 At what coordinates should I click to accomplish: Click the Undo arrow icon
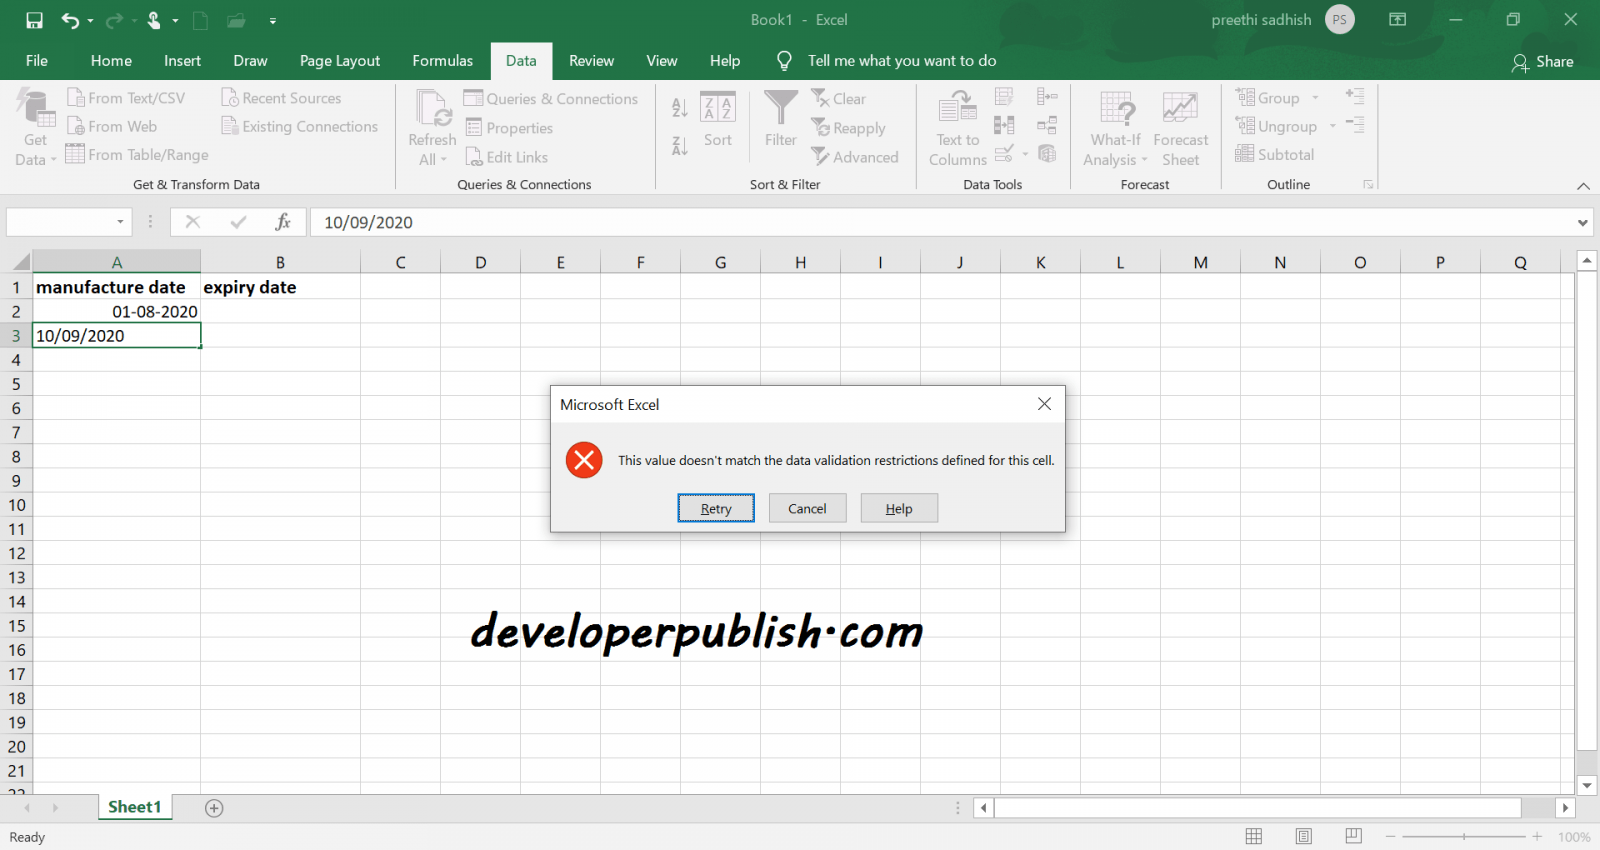pos(70,20)
